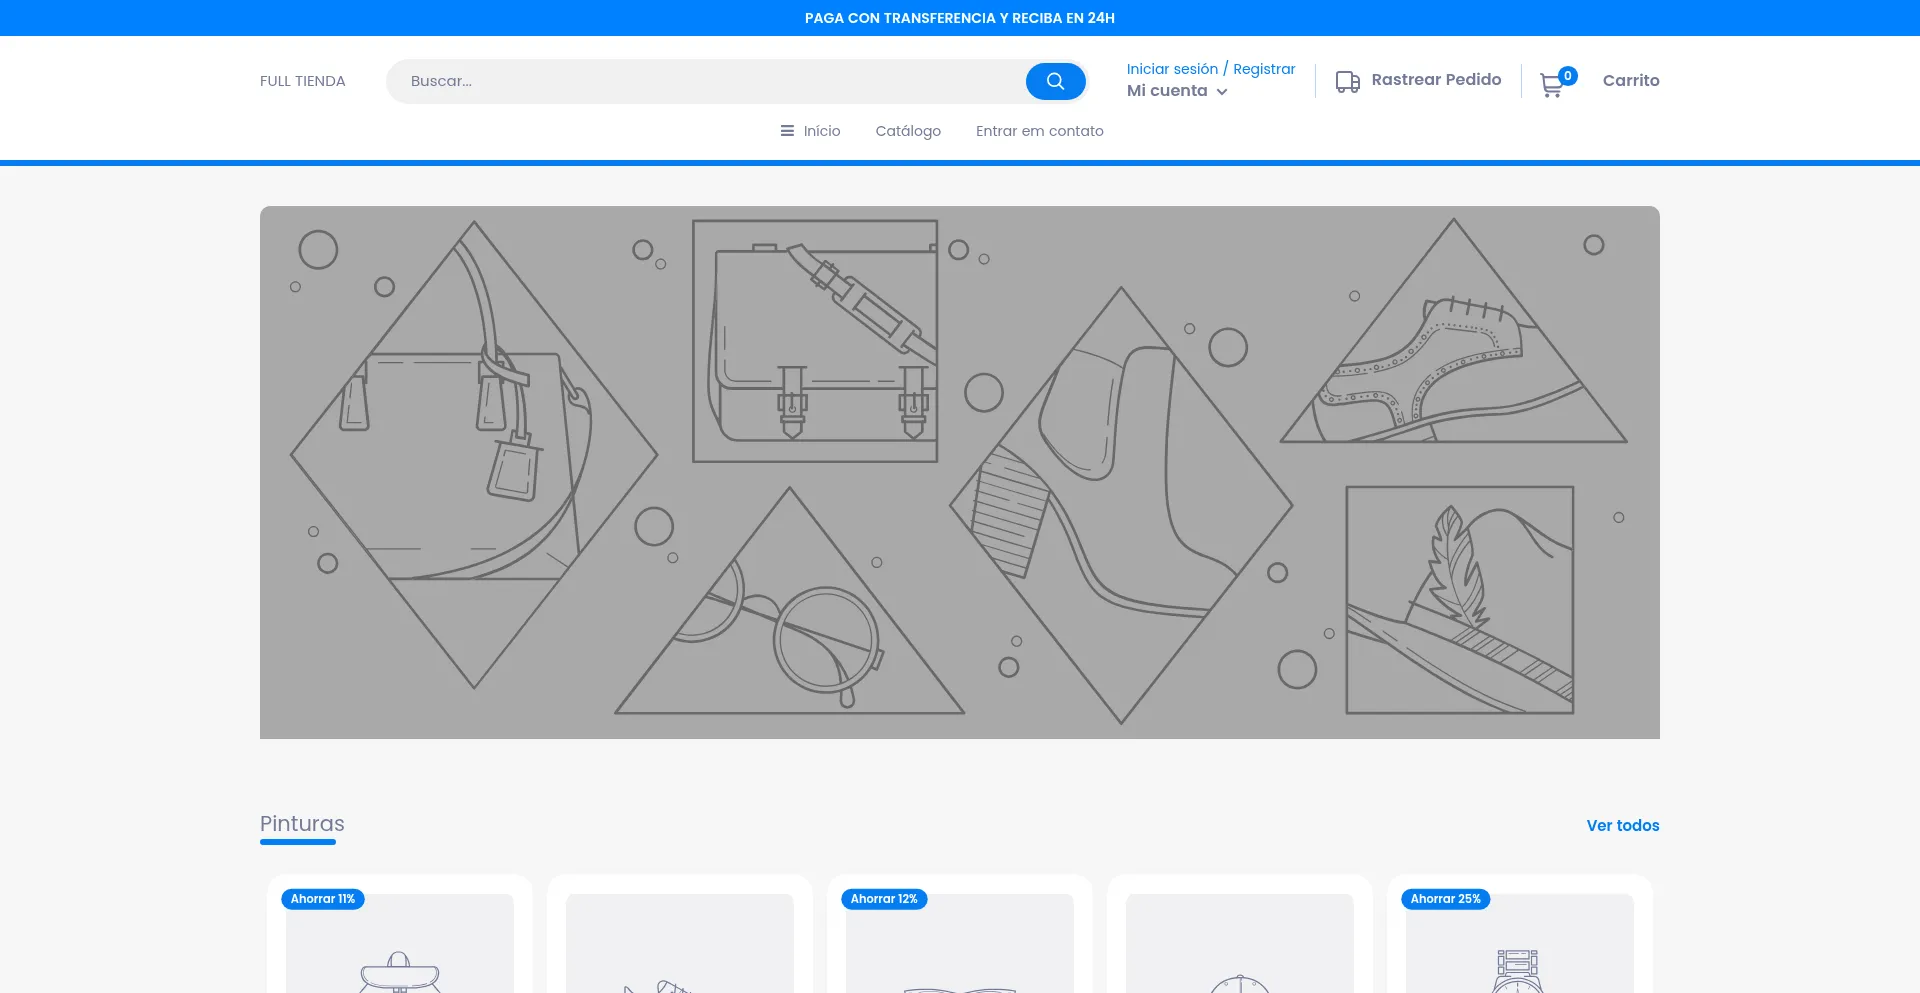Expand the Mi cuenta dropdown
Viewport: 1920px width, 993px height.
[x=1177, y=91]
